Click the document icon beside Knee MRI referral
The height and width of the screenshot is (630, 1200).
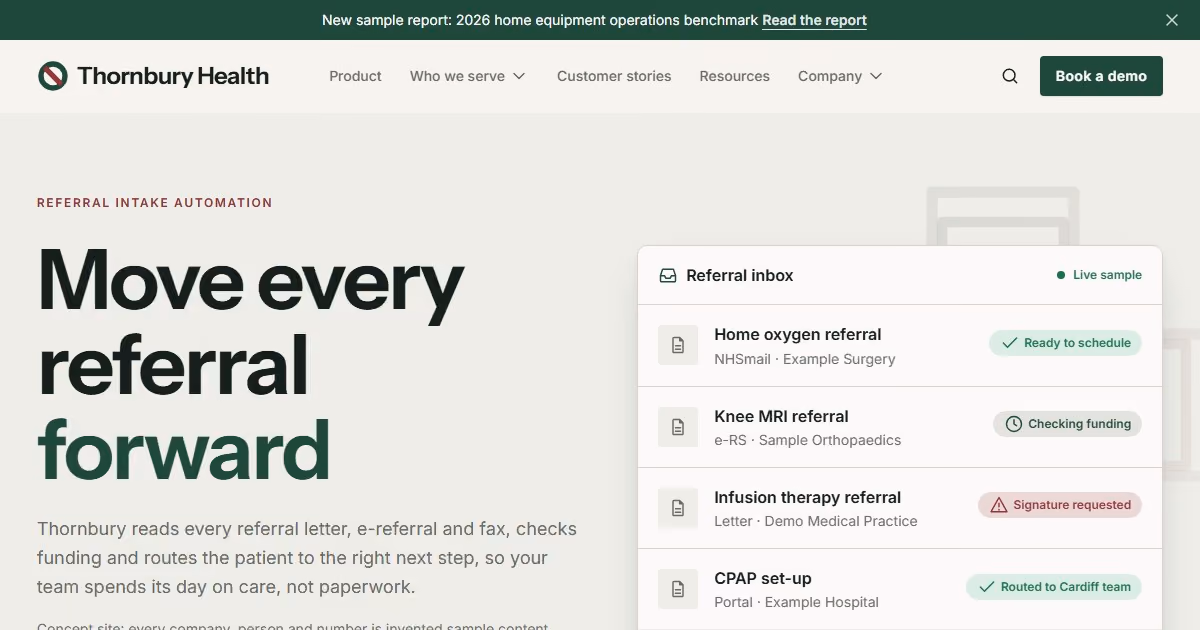tap(678, 427)
